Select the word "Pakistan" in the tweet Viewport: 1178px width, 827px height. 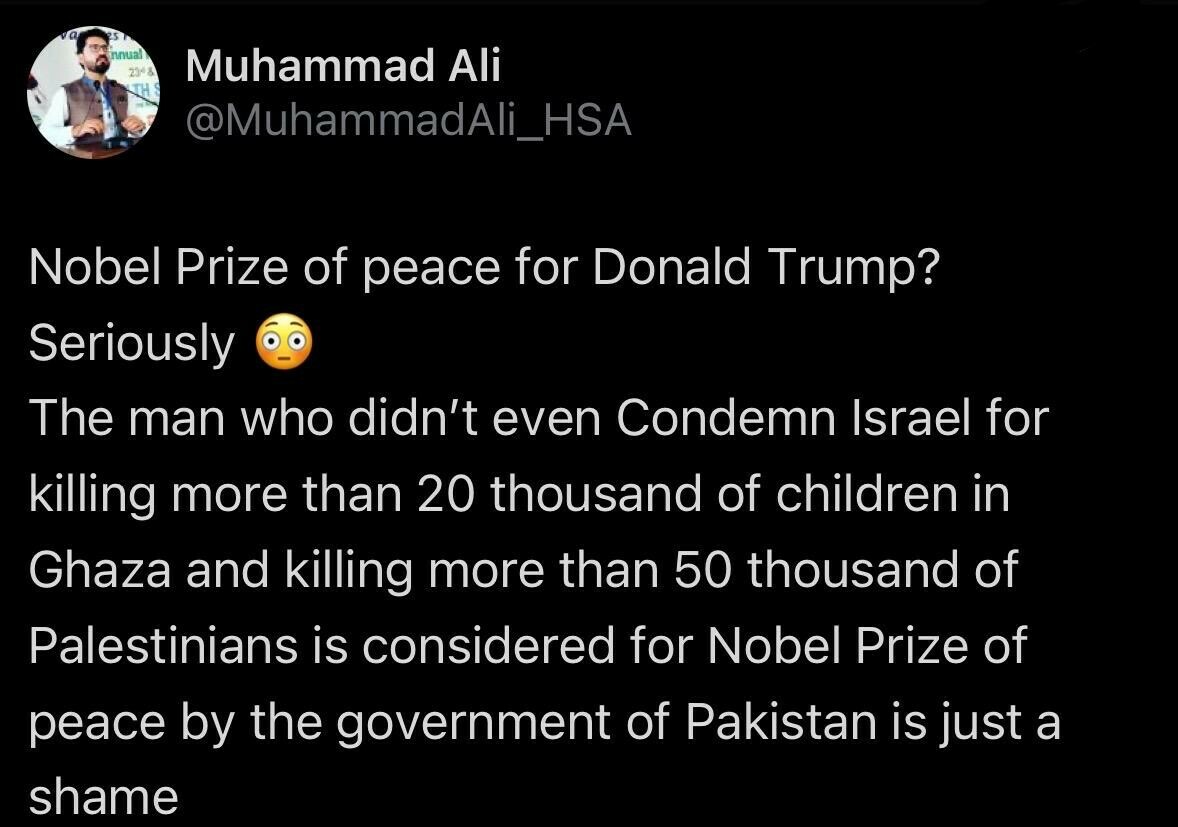pos(781,722)
